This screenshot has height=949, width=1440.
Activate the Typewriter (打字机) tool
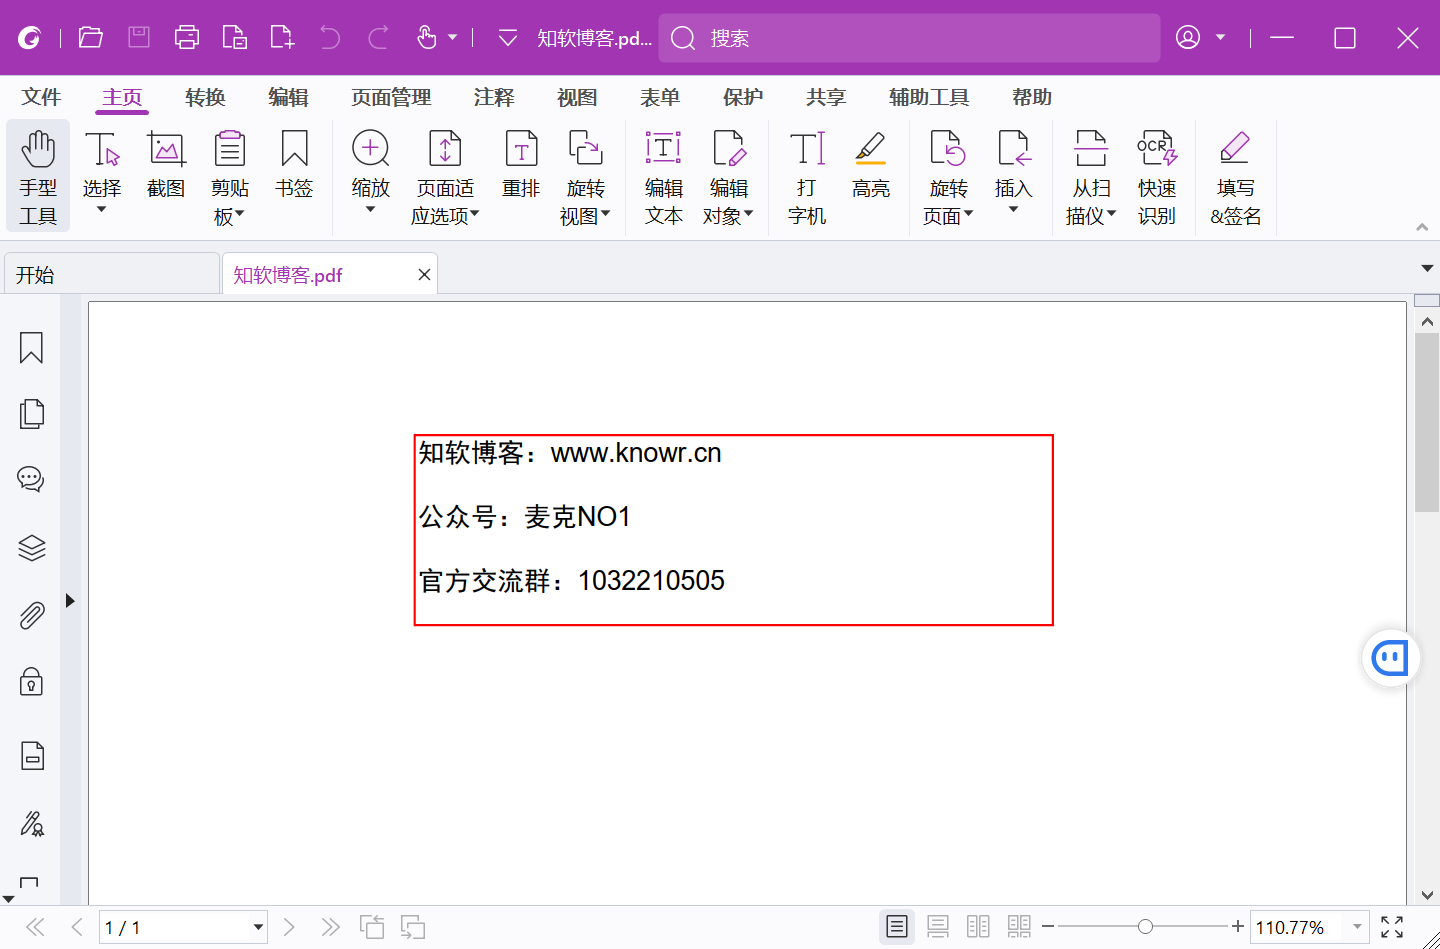(x=807, y=177)
